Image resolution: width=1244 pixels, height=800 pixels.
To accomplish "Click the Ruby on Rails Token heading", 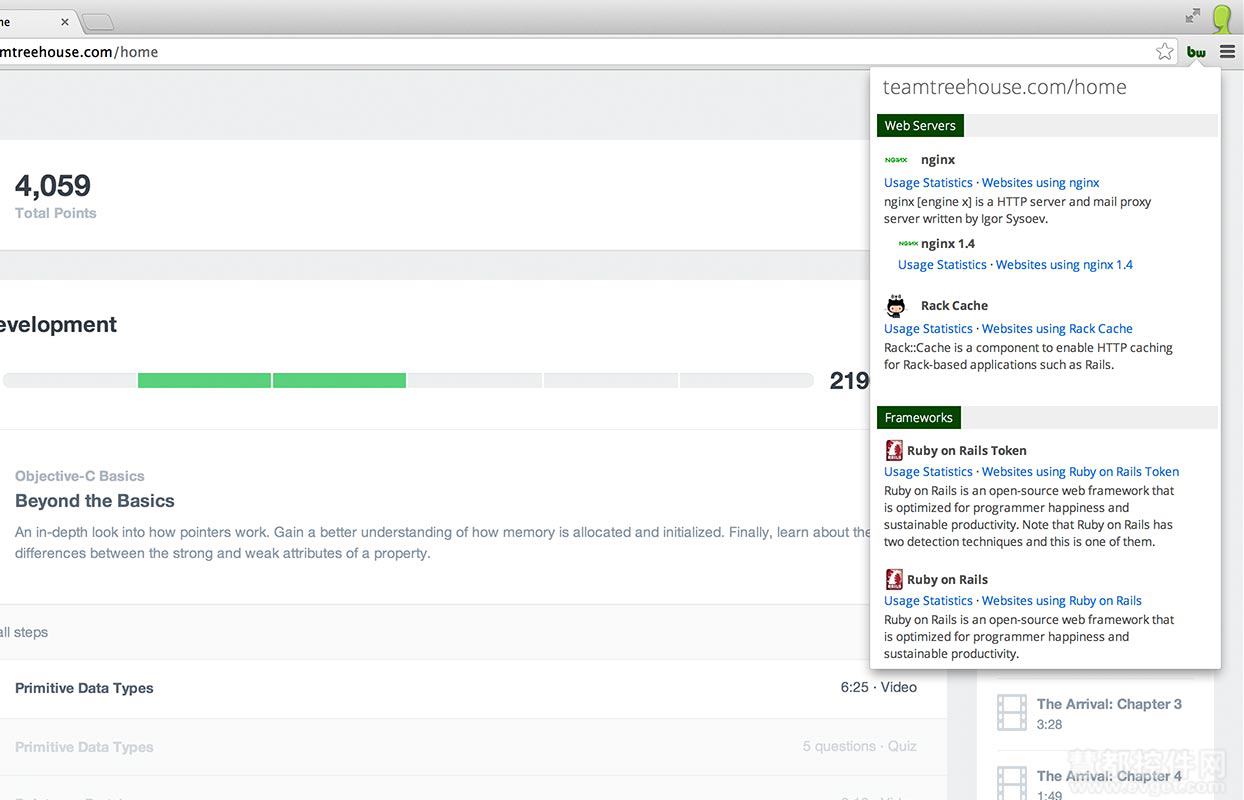I will 966,451.
